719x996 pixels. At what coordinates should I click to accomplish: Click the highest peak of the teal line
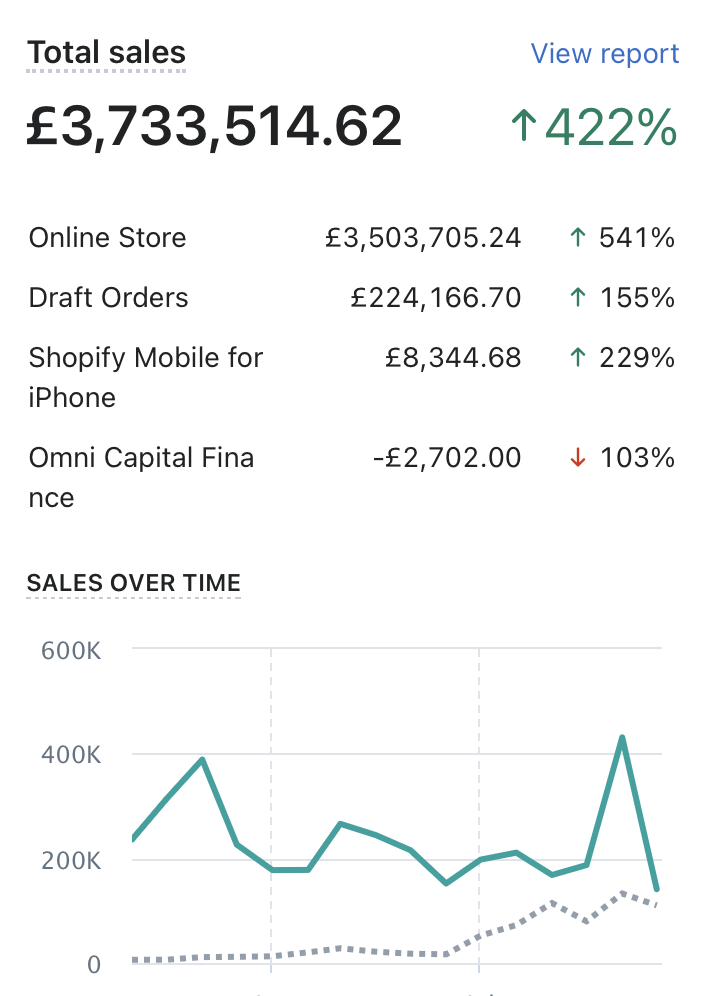click(x=622, y=739)
